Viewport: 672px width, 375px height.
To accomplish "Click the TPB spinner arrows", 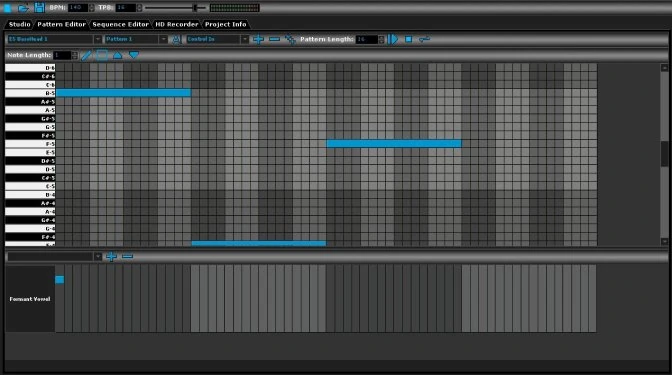I will tap(139, 8).
